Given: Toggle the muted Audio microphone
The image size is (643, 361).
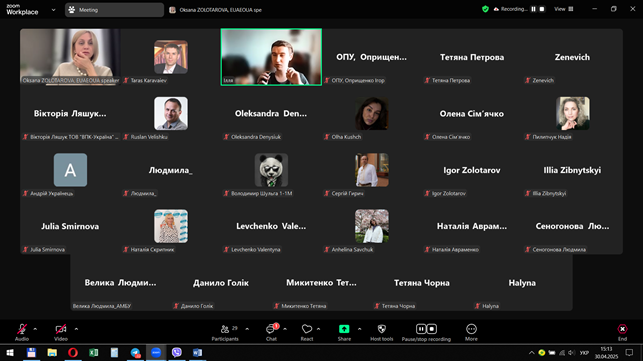Looking at the screenshot, I should 22,329.
